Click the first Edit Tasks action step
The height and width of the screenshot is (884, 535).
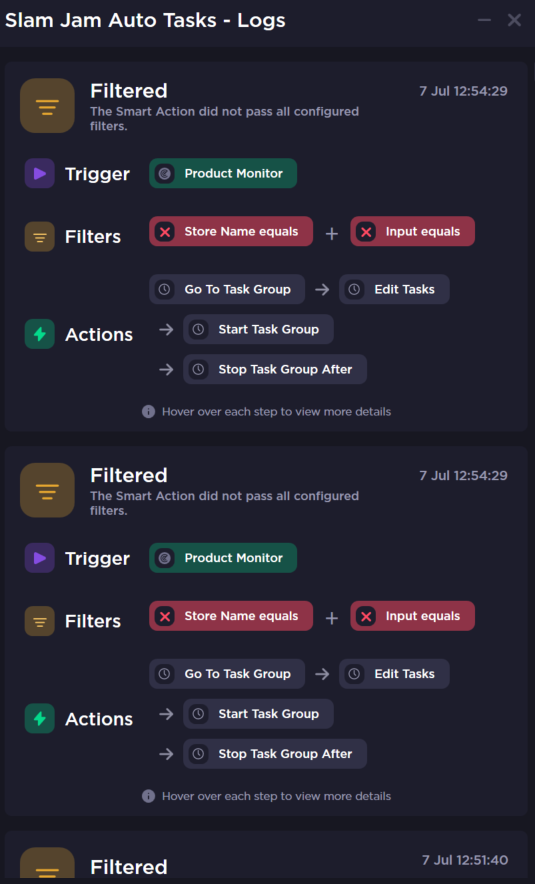394,289
